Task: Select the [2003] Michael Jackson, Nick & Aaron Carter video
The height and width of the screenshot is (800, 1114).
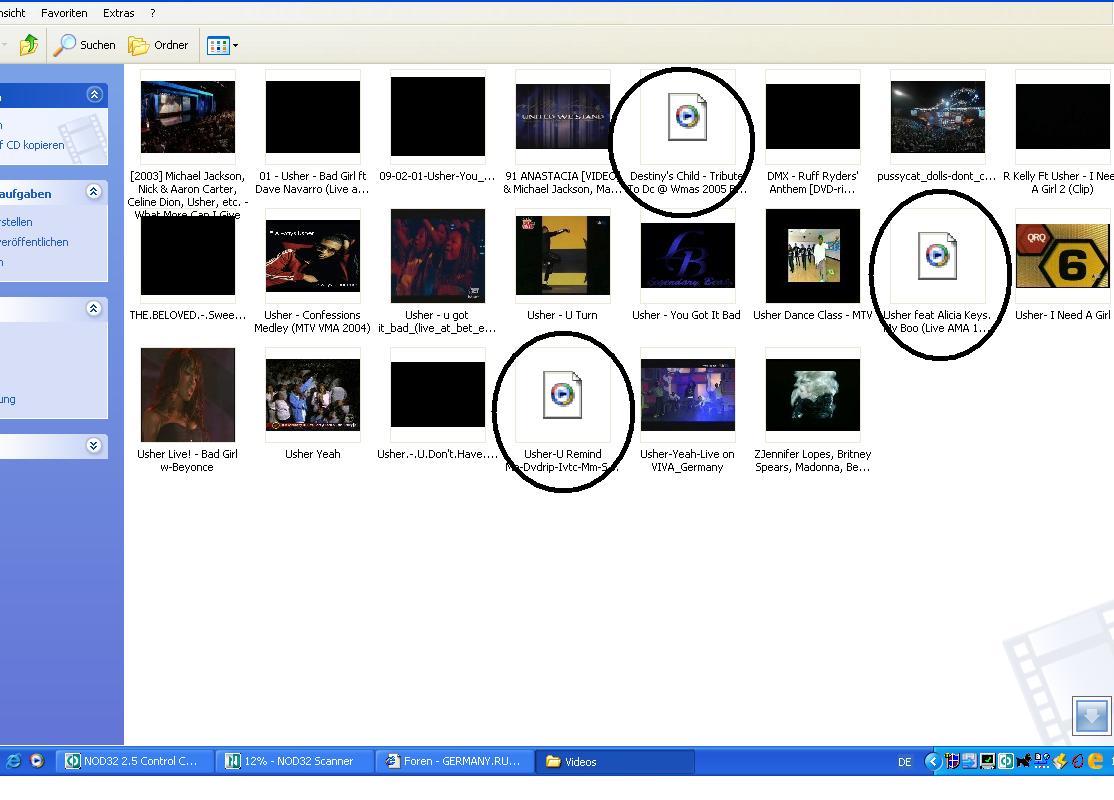Action: point(188,117)
